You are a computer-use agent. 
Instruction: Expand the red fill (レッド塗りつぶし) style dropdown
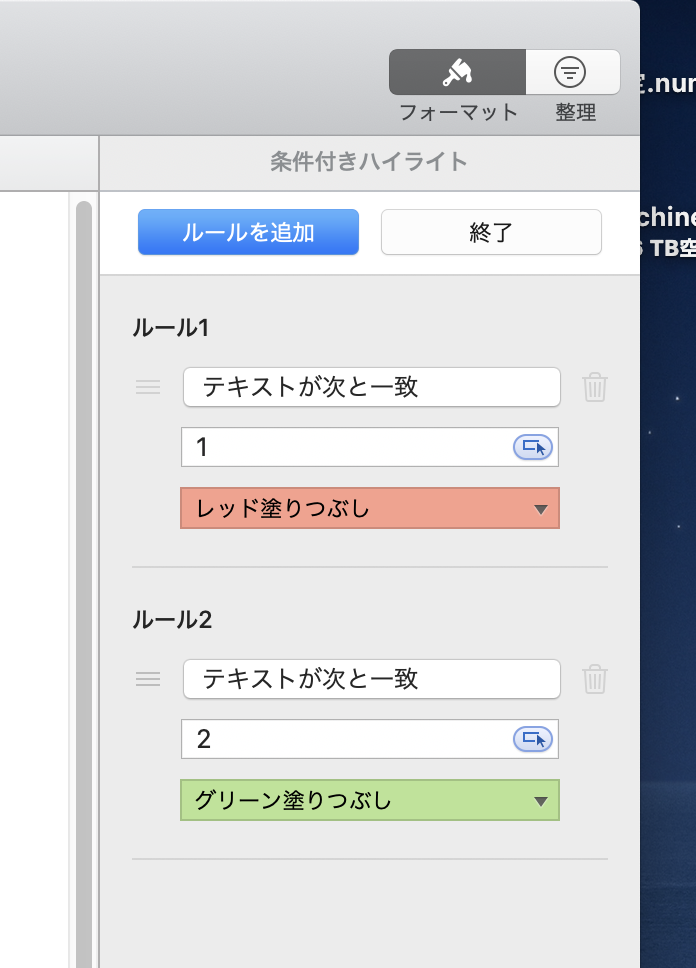point(370,508)
